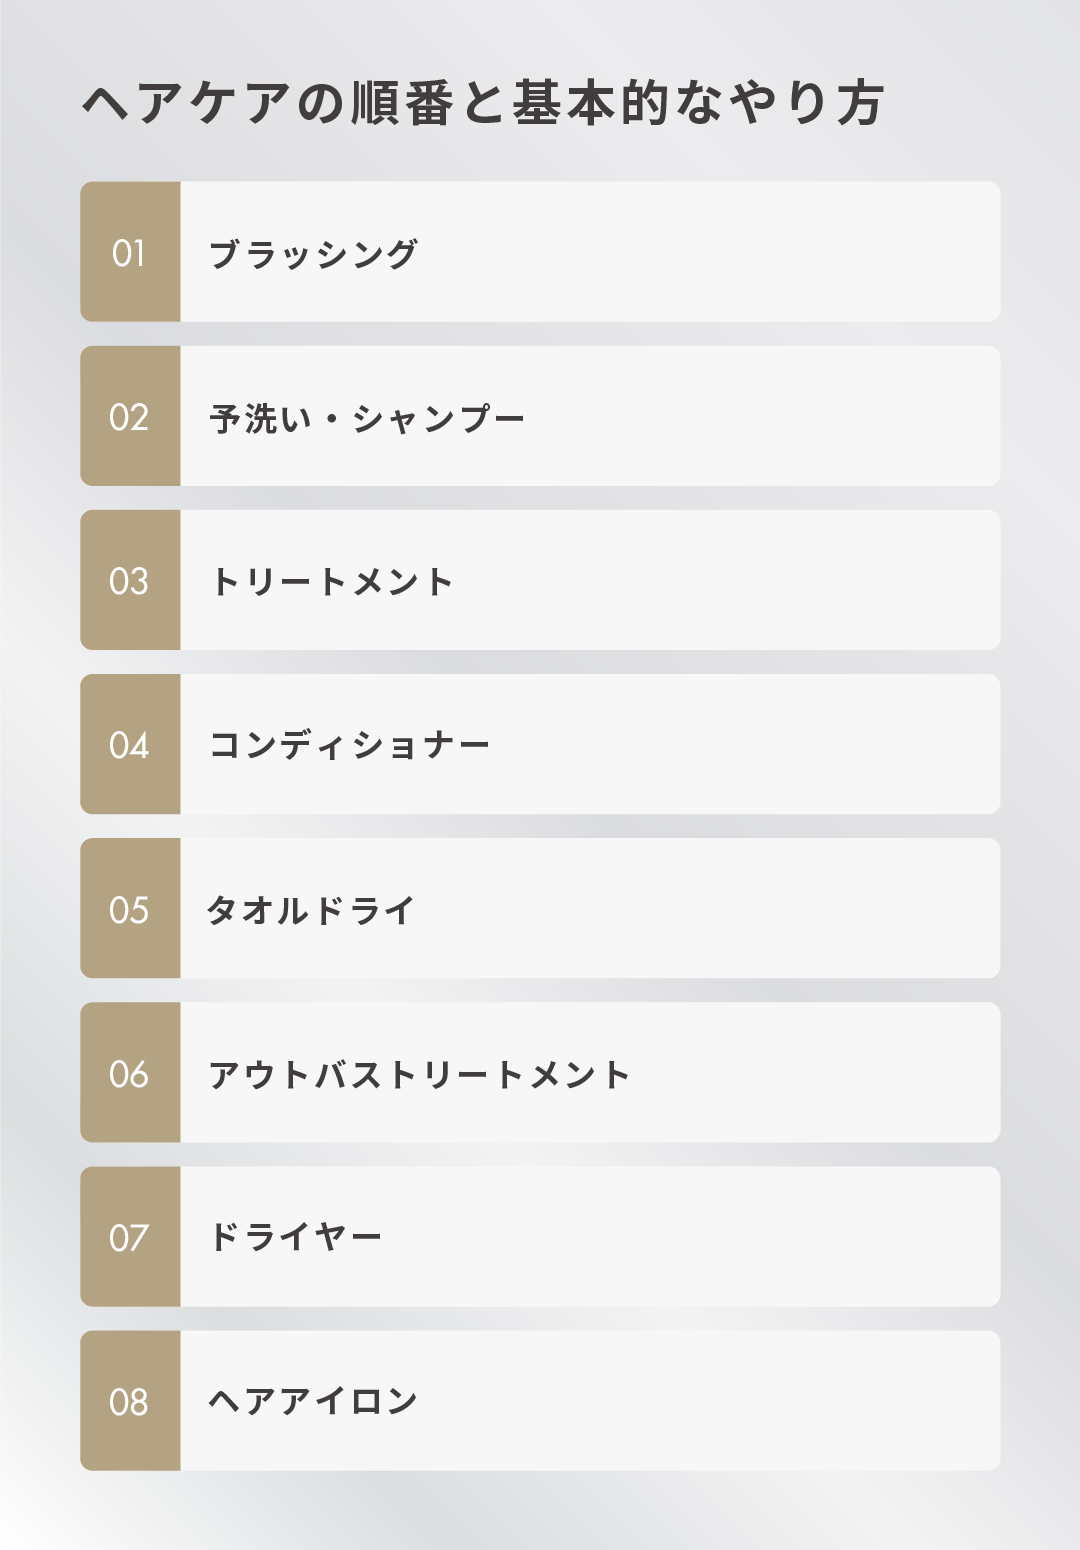Click the 04 number badge
Viewport: 1080px width, 1550px height.
click(130, 744)
